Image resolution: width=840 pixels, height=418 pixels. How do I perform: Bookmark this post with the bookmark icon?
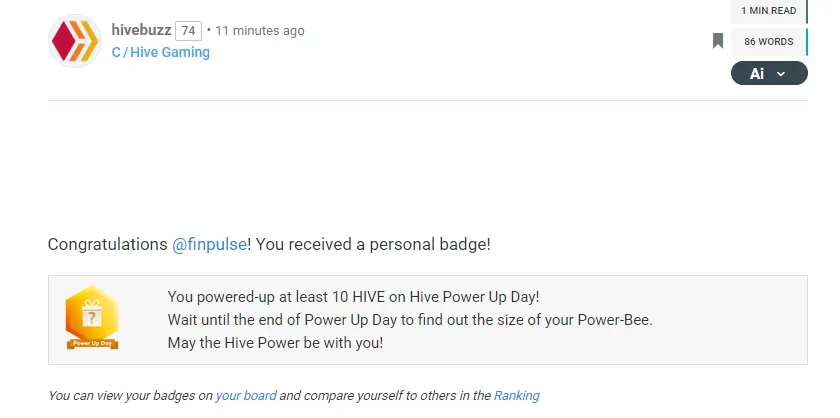(x=718, y=41)
